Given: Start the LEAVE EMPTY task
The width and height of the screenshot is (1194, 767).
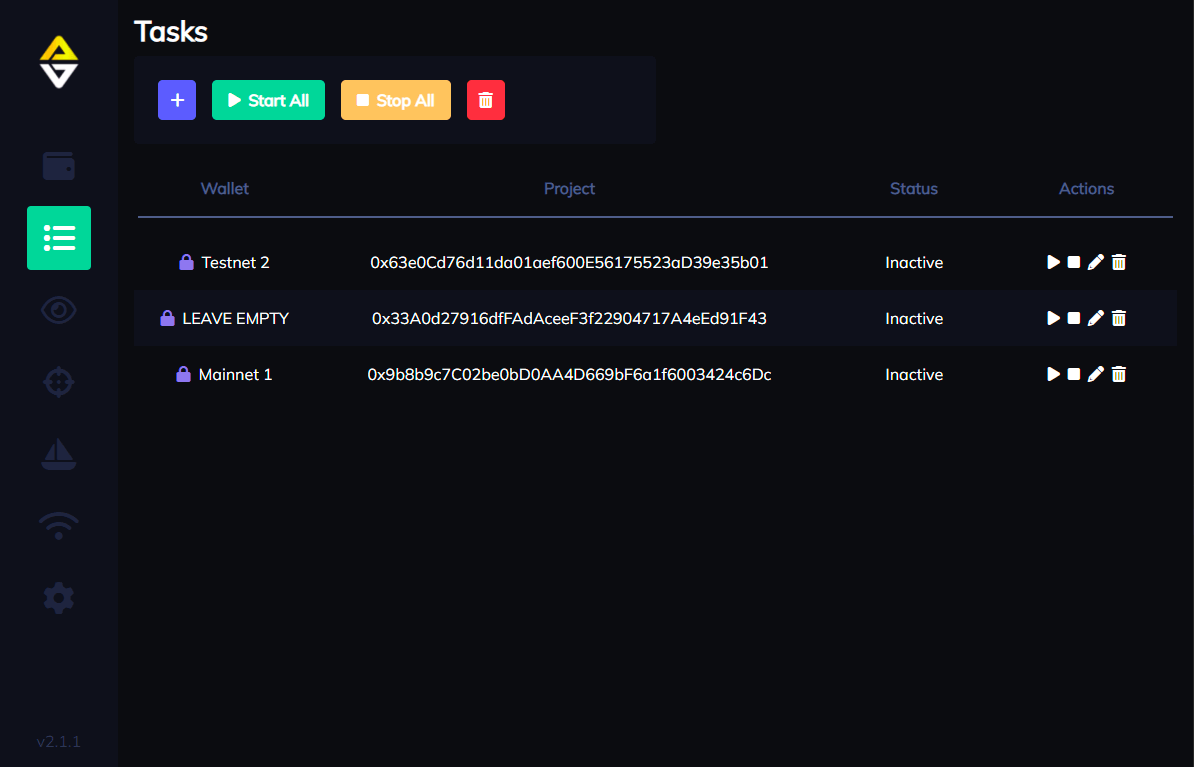Looking at the screenshot, I should (1053, 318).
